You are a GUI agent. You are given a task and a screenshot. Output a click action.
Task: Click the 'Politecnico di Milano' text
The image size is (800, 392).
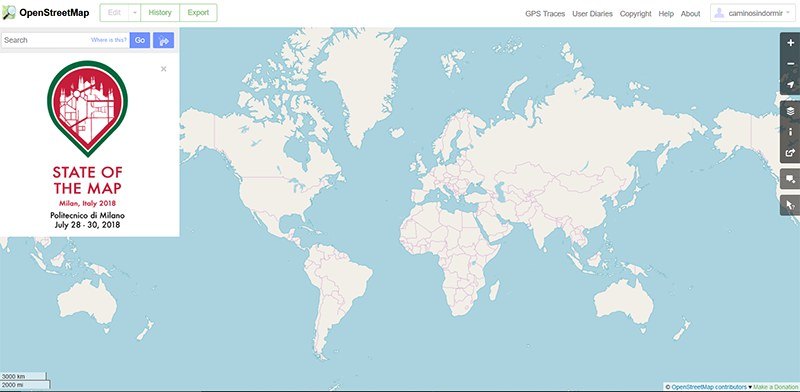(87, 215)
